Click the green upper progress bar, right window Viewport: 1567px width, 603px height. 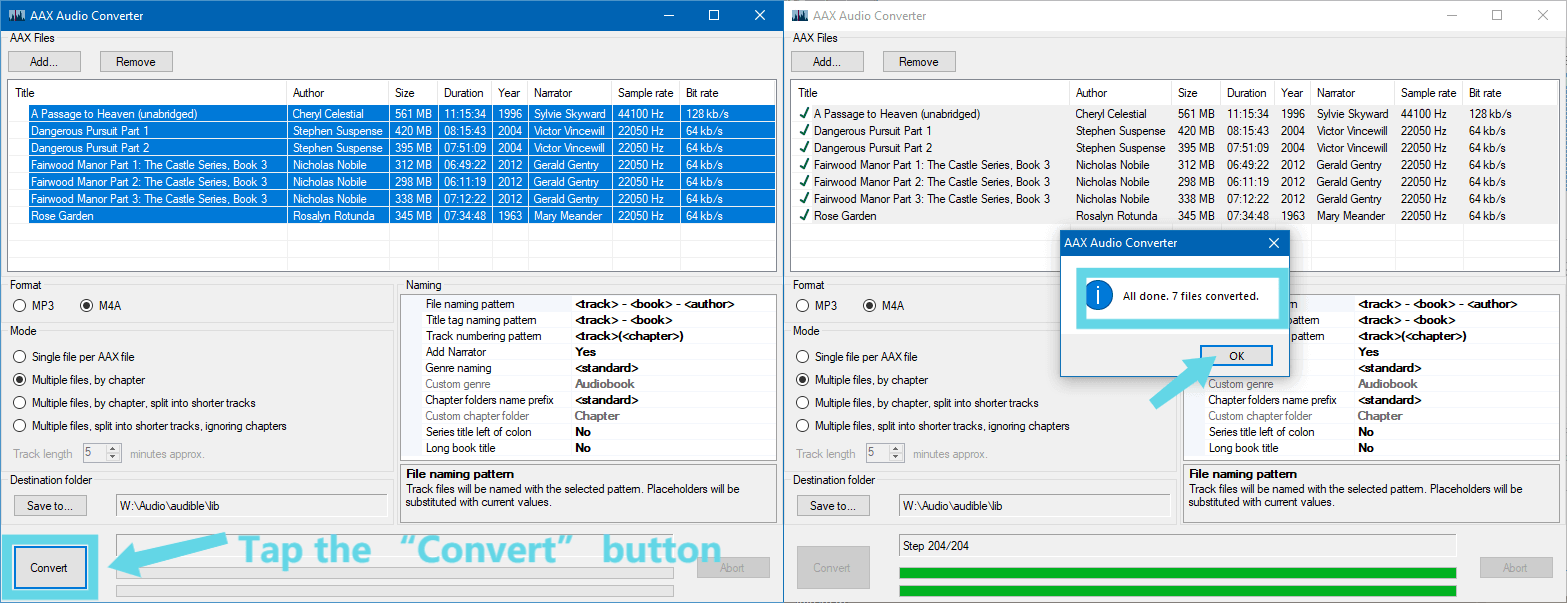1178,573
